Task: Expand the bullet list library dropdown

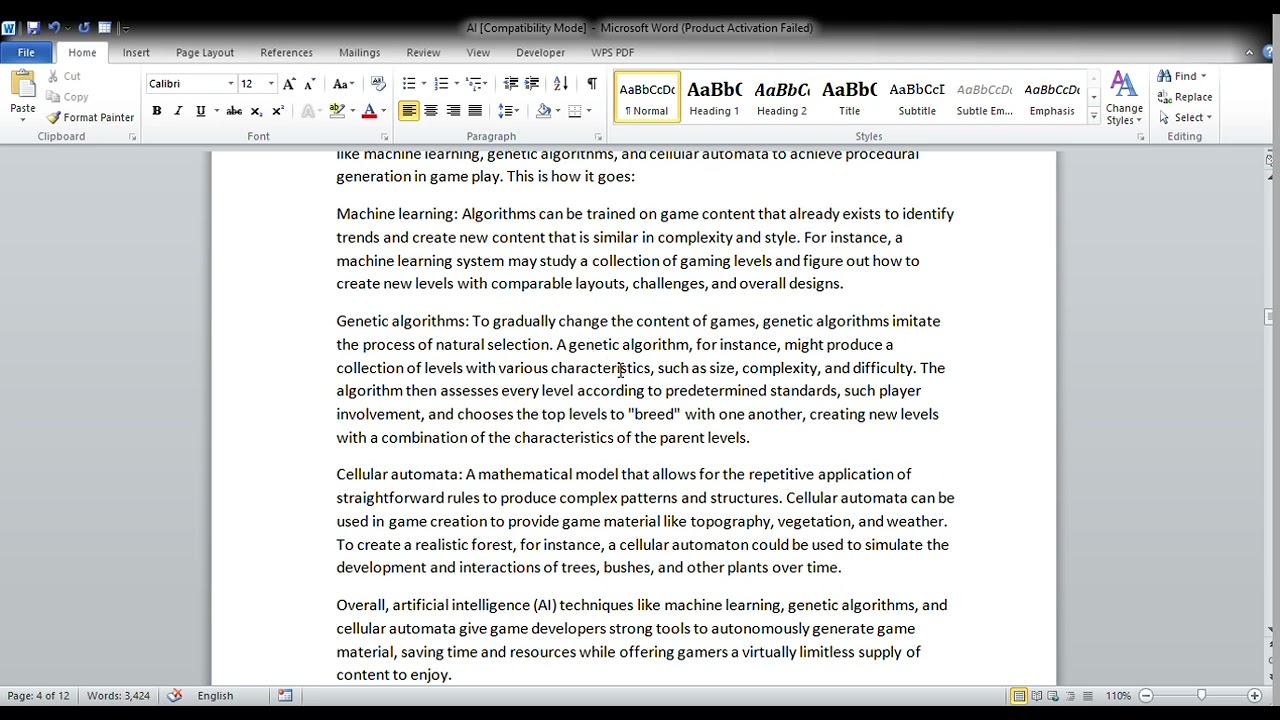Action: coord(424,84)
